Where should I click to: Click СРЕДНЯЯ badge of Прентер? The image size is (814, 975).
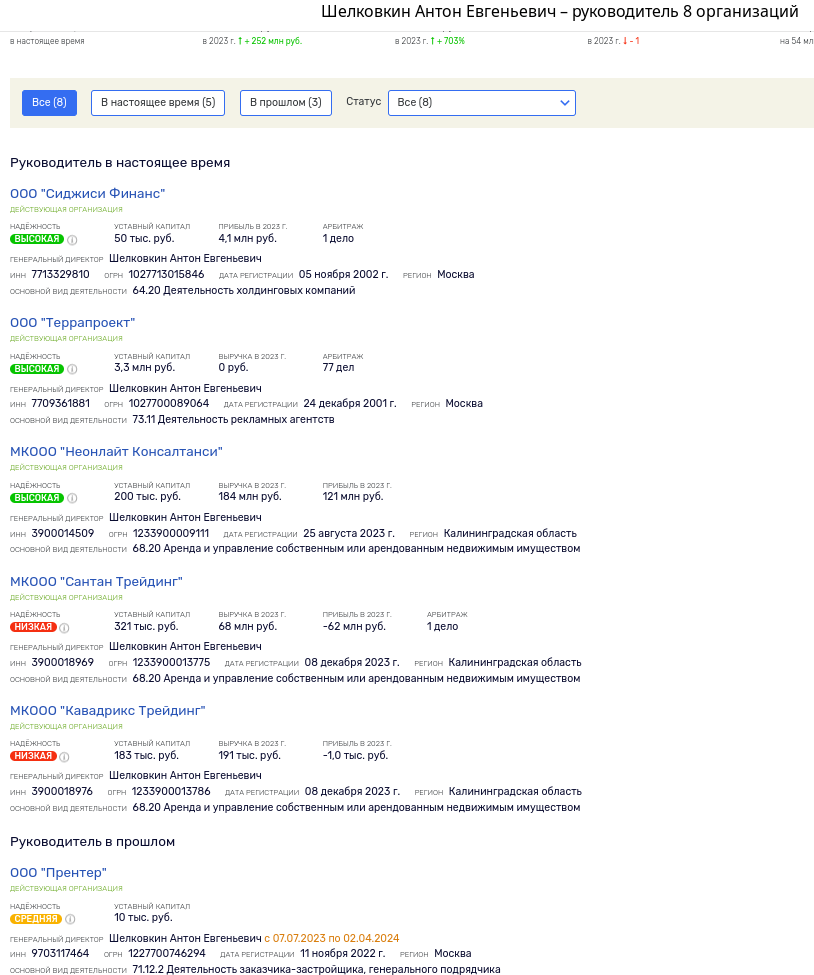36,918
